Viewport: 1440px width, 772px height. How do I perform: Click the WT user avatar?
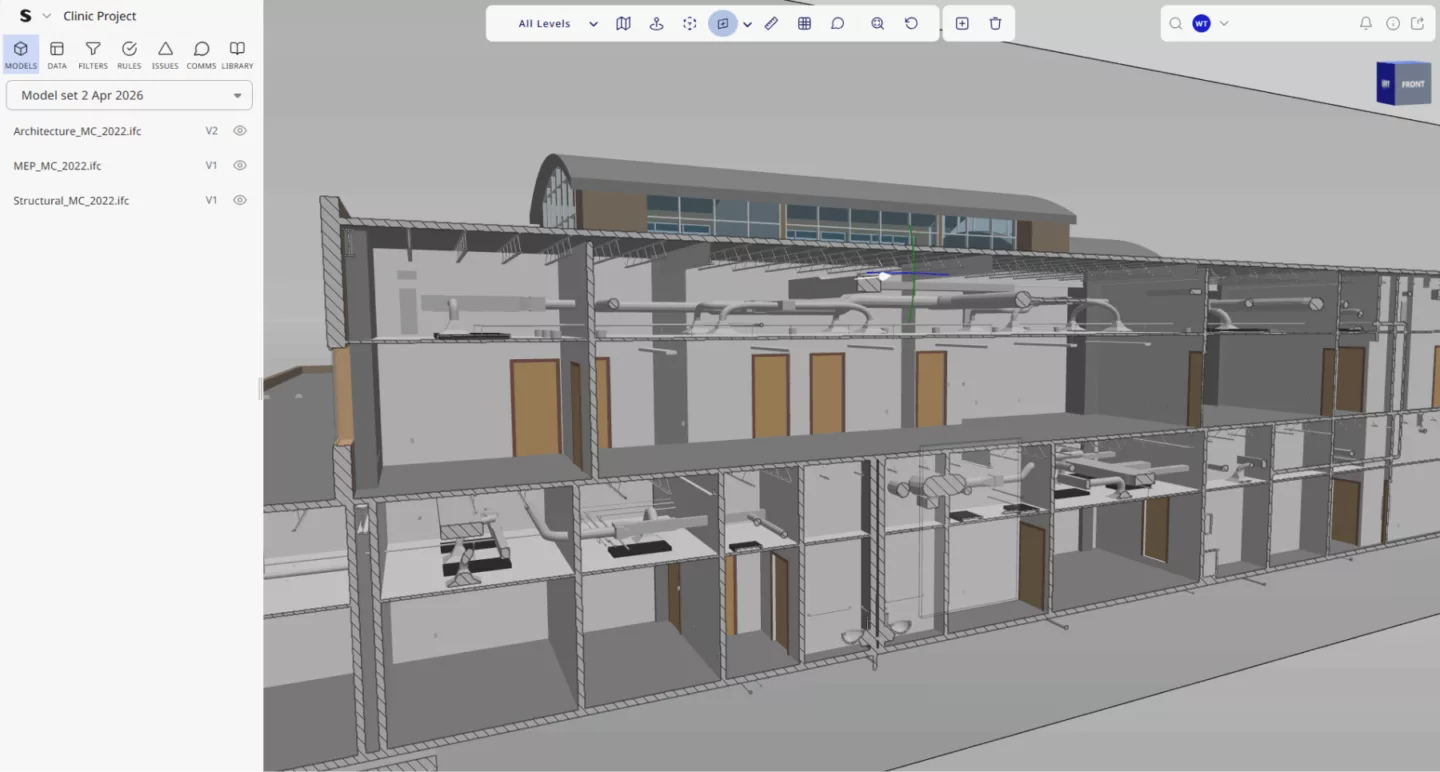1201,24
